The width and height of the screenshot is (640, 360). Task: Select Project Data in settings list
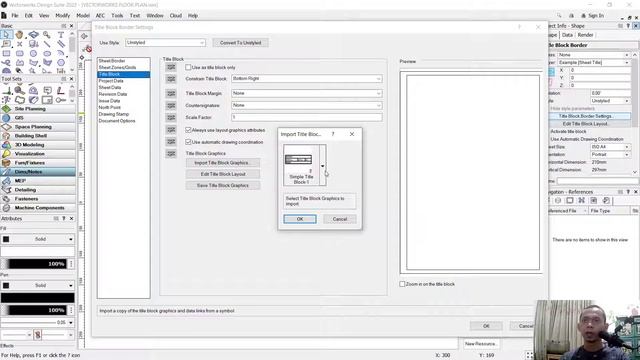(111, 81)
